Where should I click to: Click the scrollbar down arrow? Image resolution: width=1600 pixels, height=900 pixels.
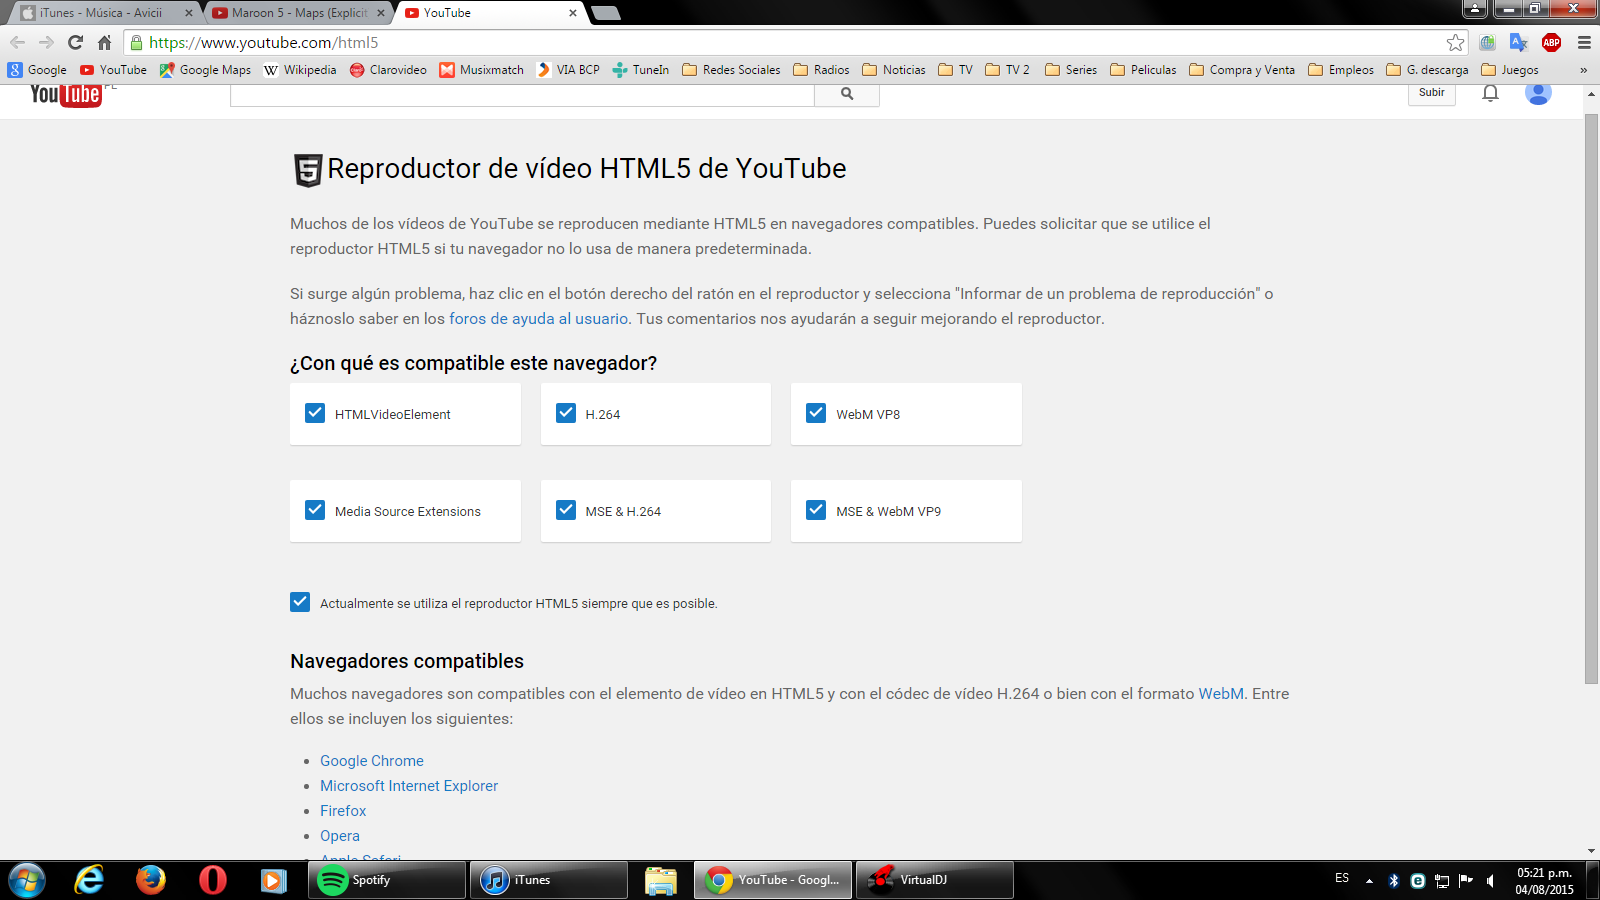coord(1591,851)
